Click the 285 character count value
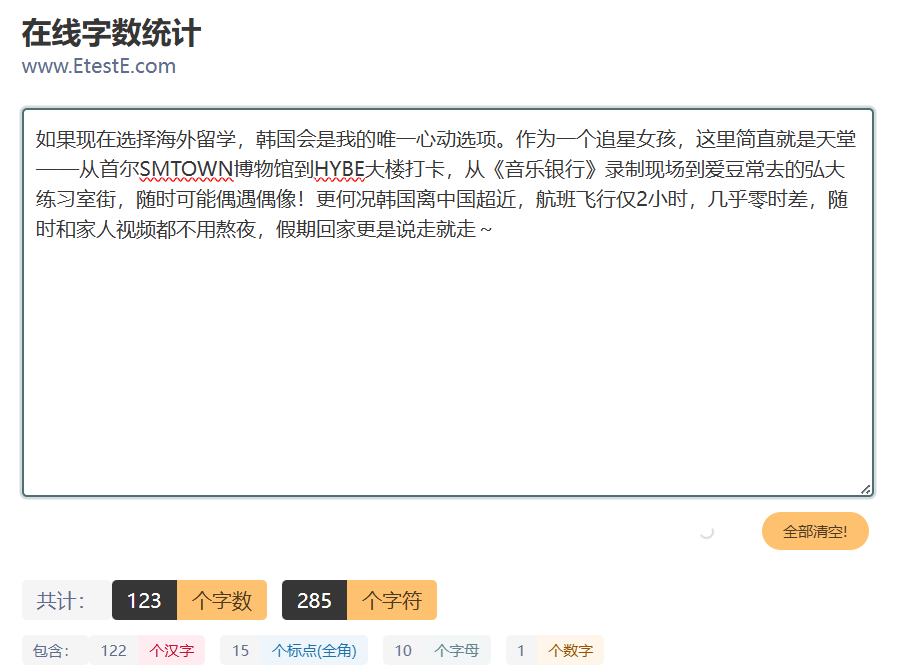 pos(314,600)
